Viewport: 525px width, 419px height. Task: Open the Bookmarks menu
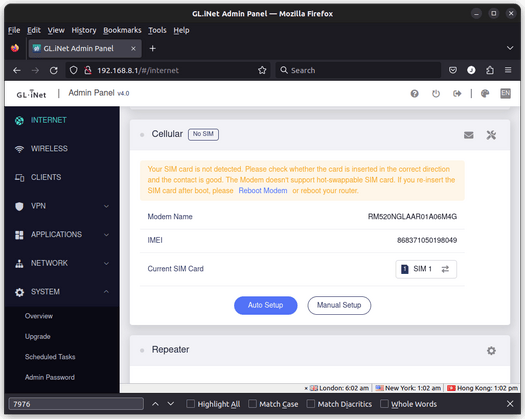(x=122, y=30)
